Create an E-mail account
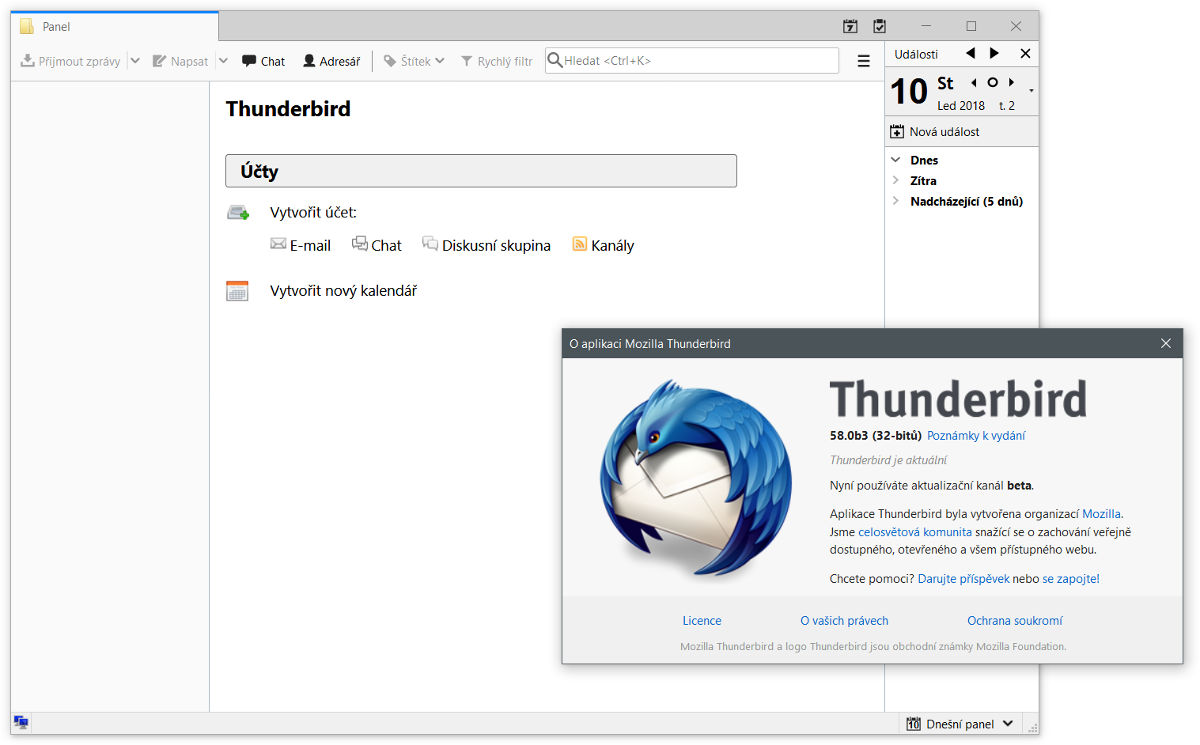The height and width of the screenshot is (745, 1200). pyautogui.click(x=300, y=245)
